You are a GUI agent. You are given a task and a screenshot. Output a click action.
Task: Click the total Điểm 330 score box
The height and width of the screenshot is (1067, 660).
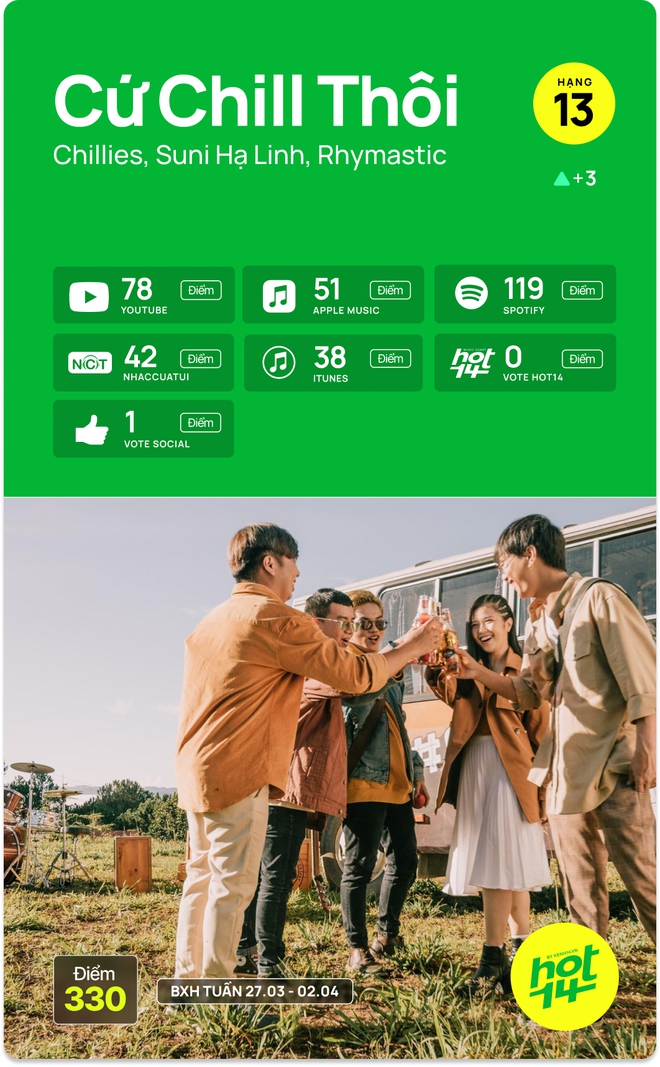coord(95,989)
